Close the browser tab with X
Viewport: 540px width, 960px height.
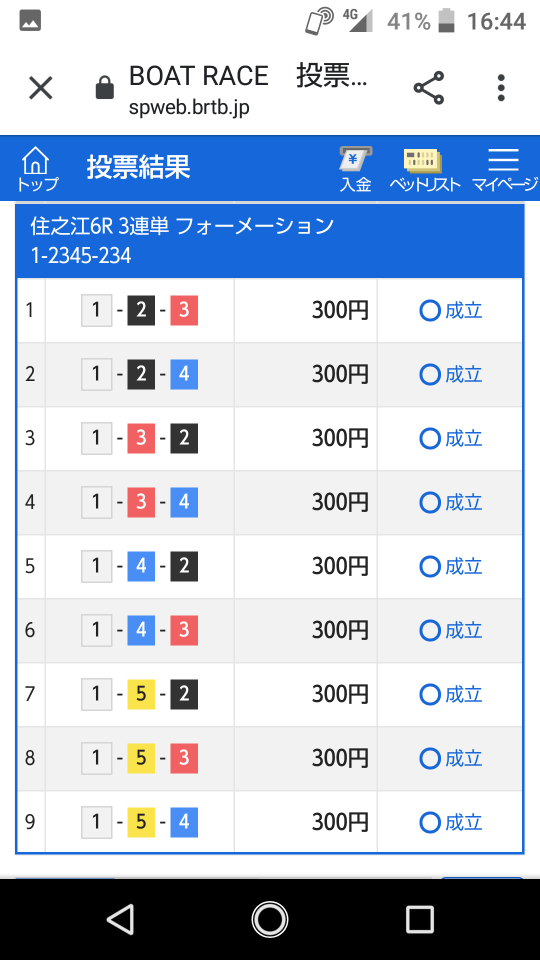point(41,88)
